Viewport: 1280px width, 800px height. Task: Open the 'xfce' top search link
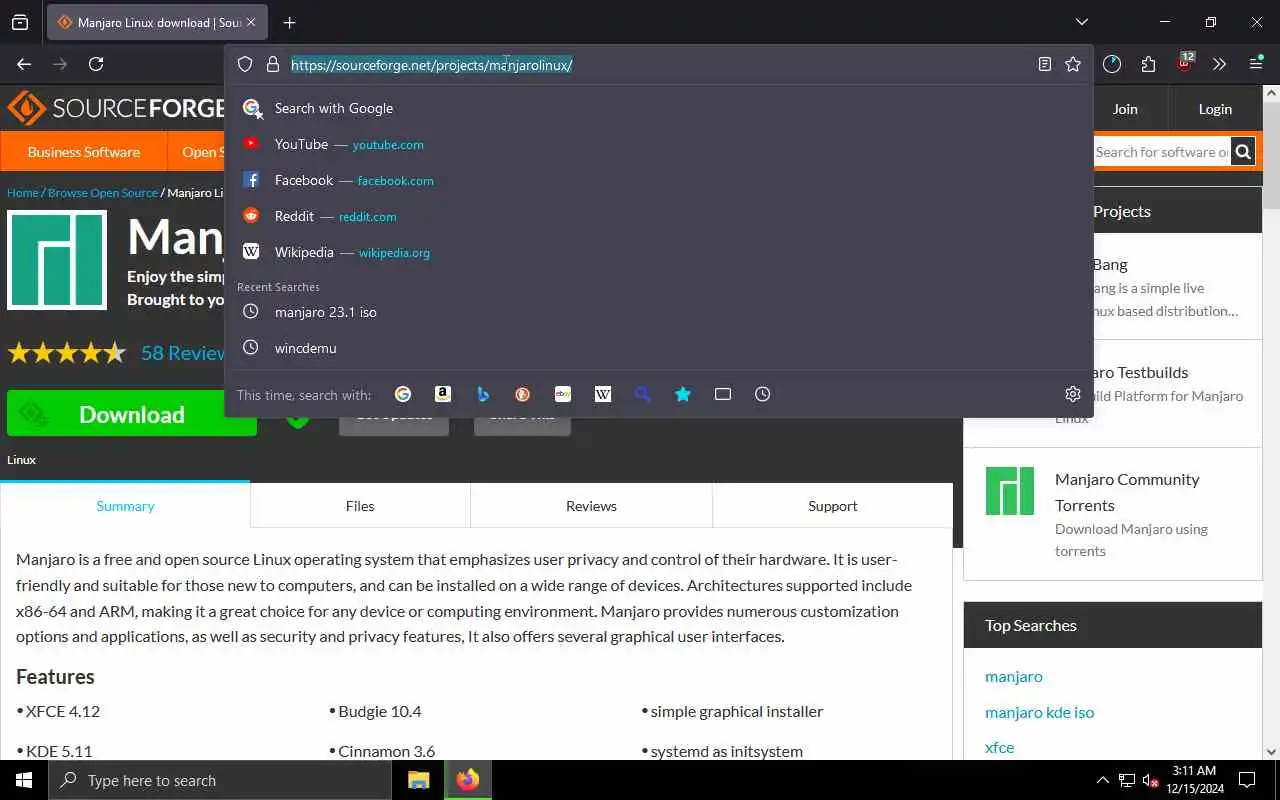(x=999, y=747)
